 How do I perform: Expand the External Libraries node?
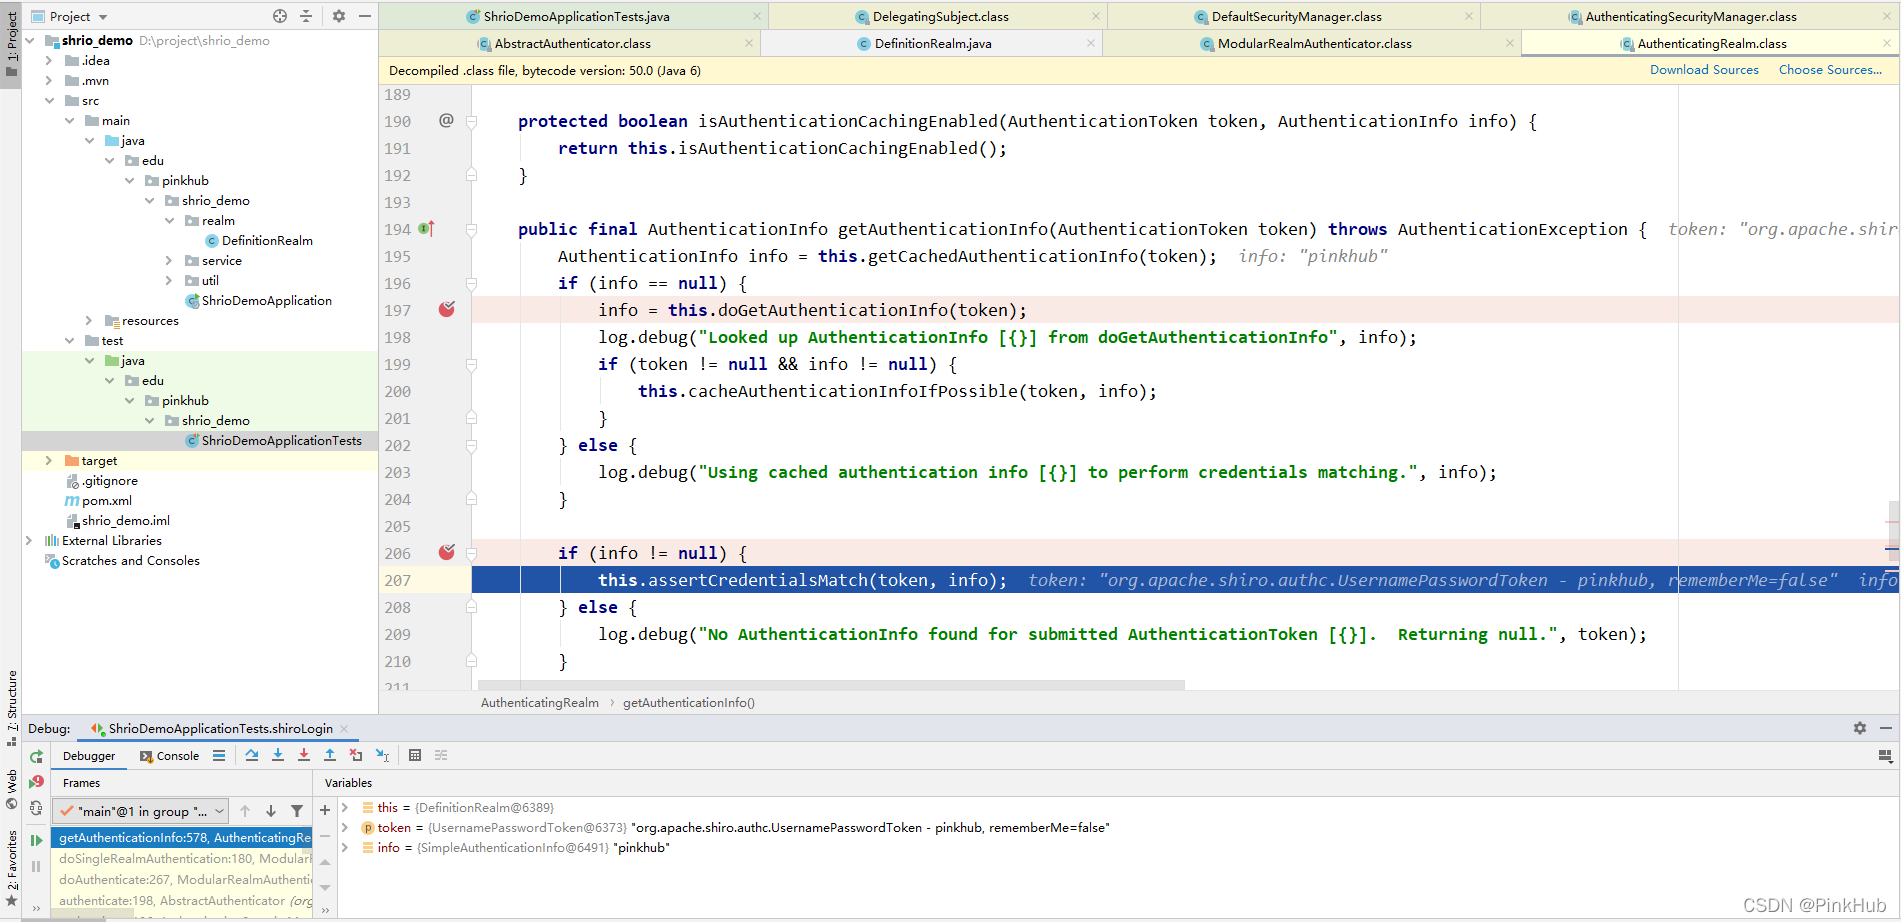click(29, 541)
